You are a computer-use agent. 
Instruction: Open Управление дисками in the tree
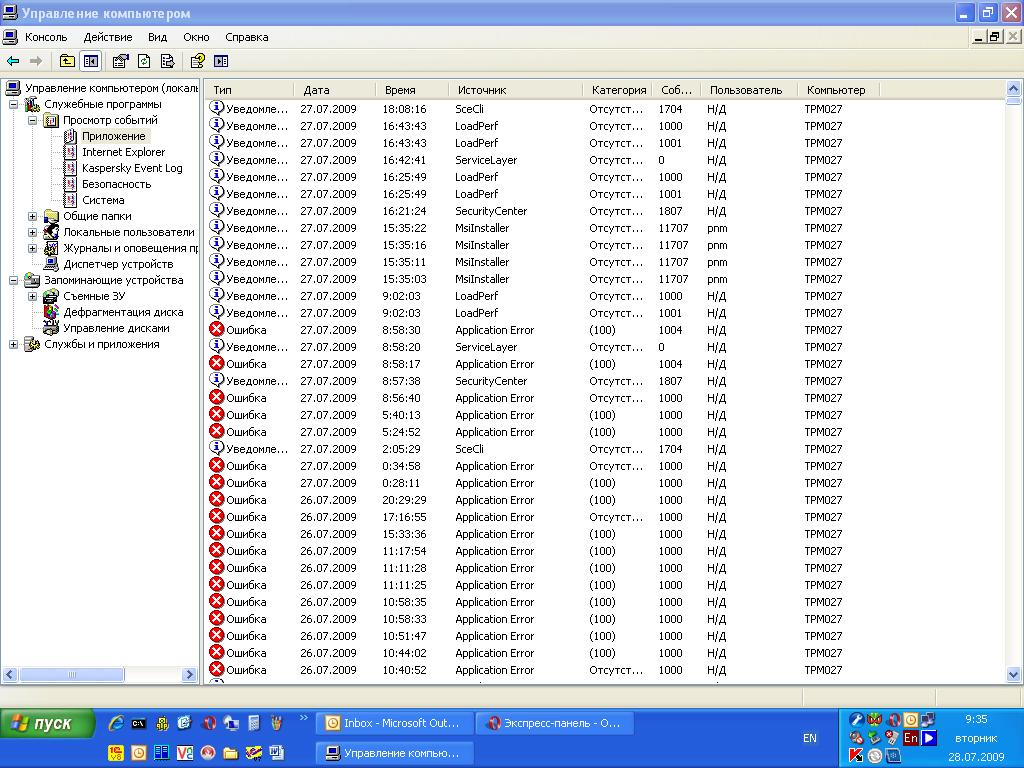tap(116, 328)
